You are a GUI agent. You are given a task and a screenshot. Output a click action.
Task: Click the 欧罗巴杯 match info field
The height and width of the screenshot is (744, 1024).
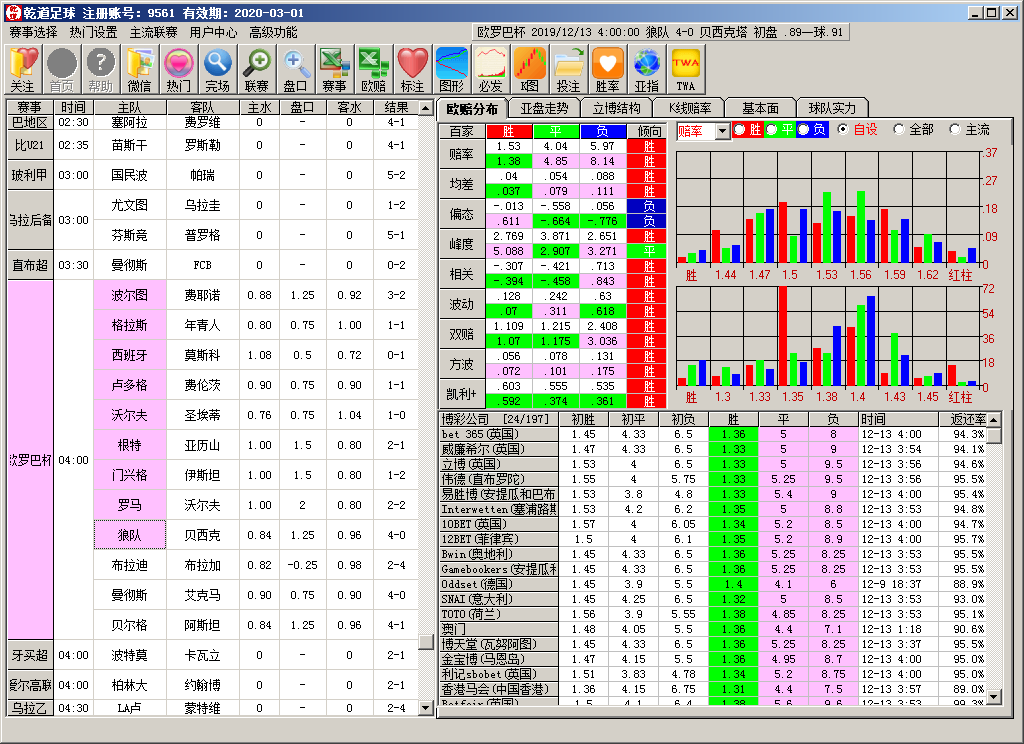[660, 32]
